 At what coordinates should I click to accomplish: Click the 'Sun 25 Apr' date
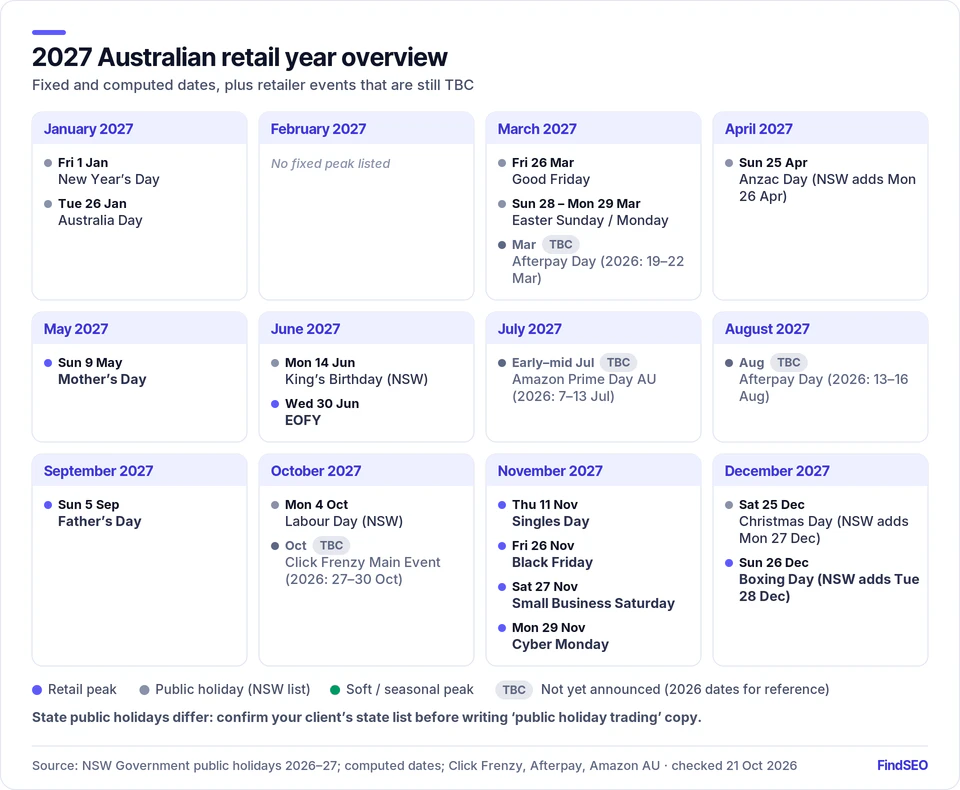pyautogui.click(x=773, y=163)
